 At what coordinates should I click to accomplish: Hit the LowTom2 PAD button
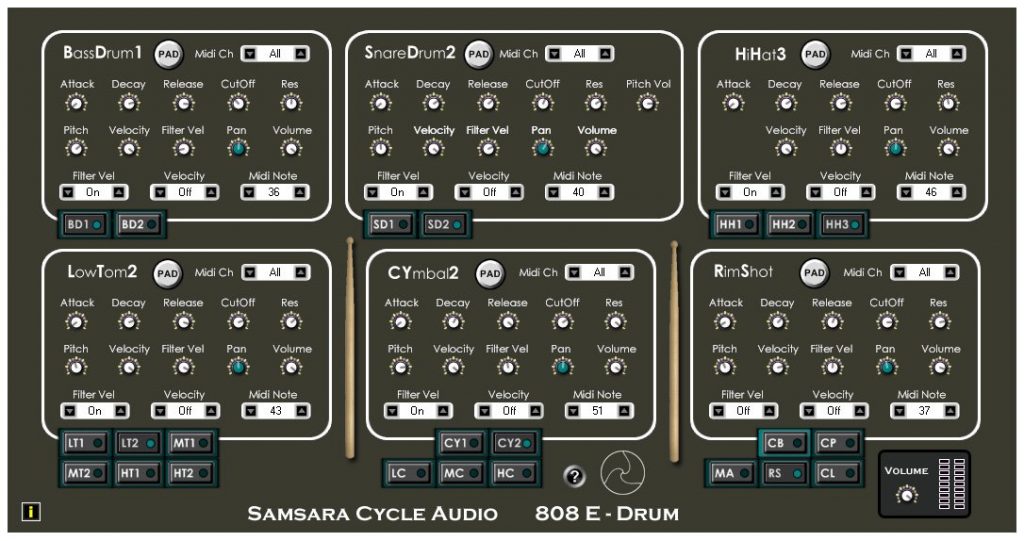[168, 273]
